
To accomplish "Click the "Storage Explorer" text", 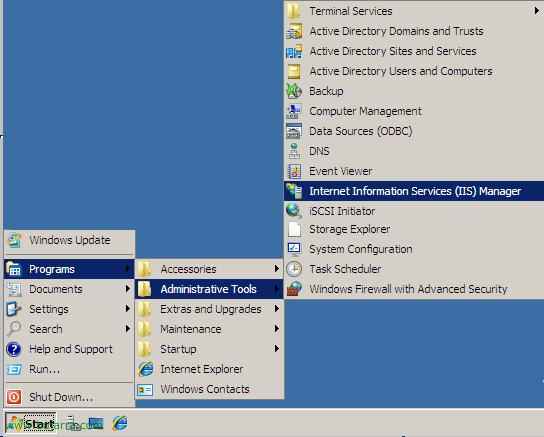I will 350,230.
